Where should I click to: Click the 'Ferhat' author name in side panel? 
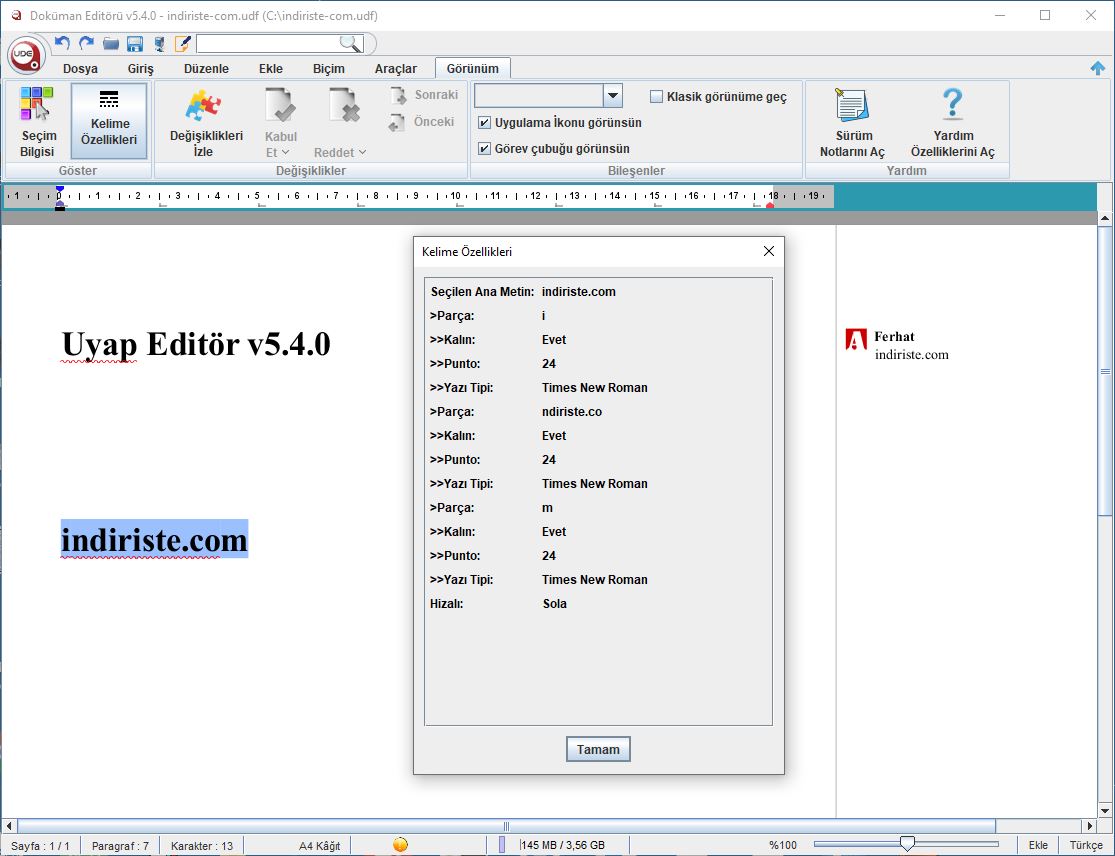[x=895, y=337]
